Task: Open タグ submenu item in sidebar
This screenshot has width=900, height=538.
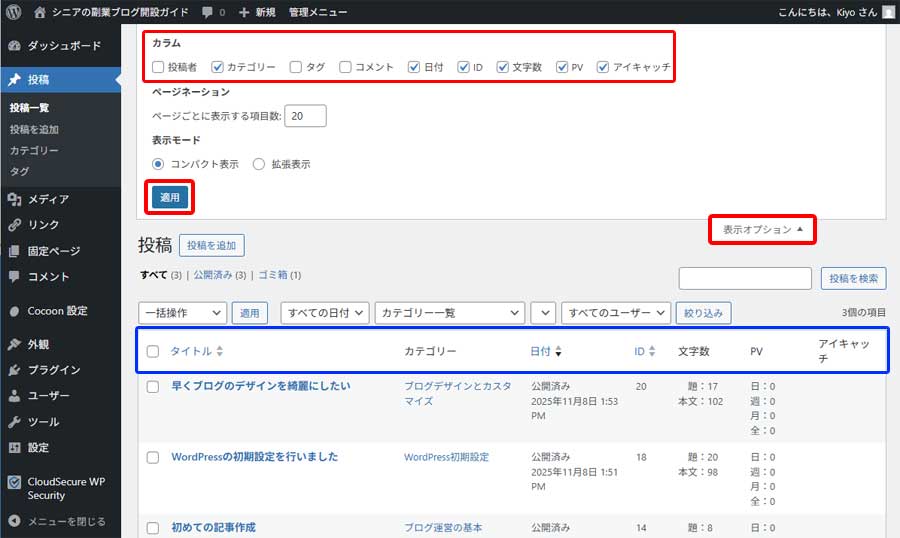Action: (20, 171)
